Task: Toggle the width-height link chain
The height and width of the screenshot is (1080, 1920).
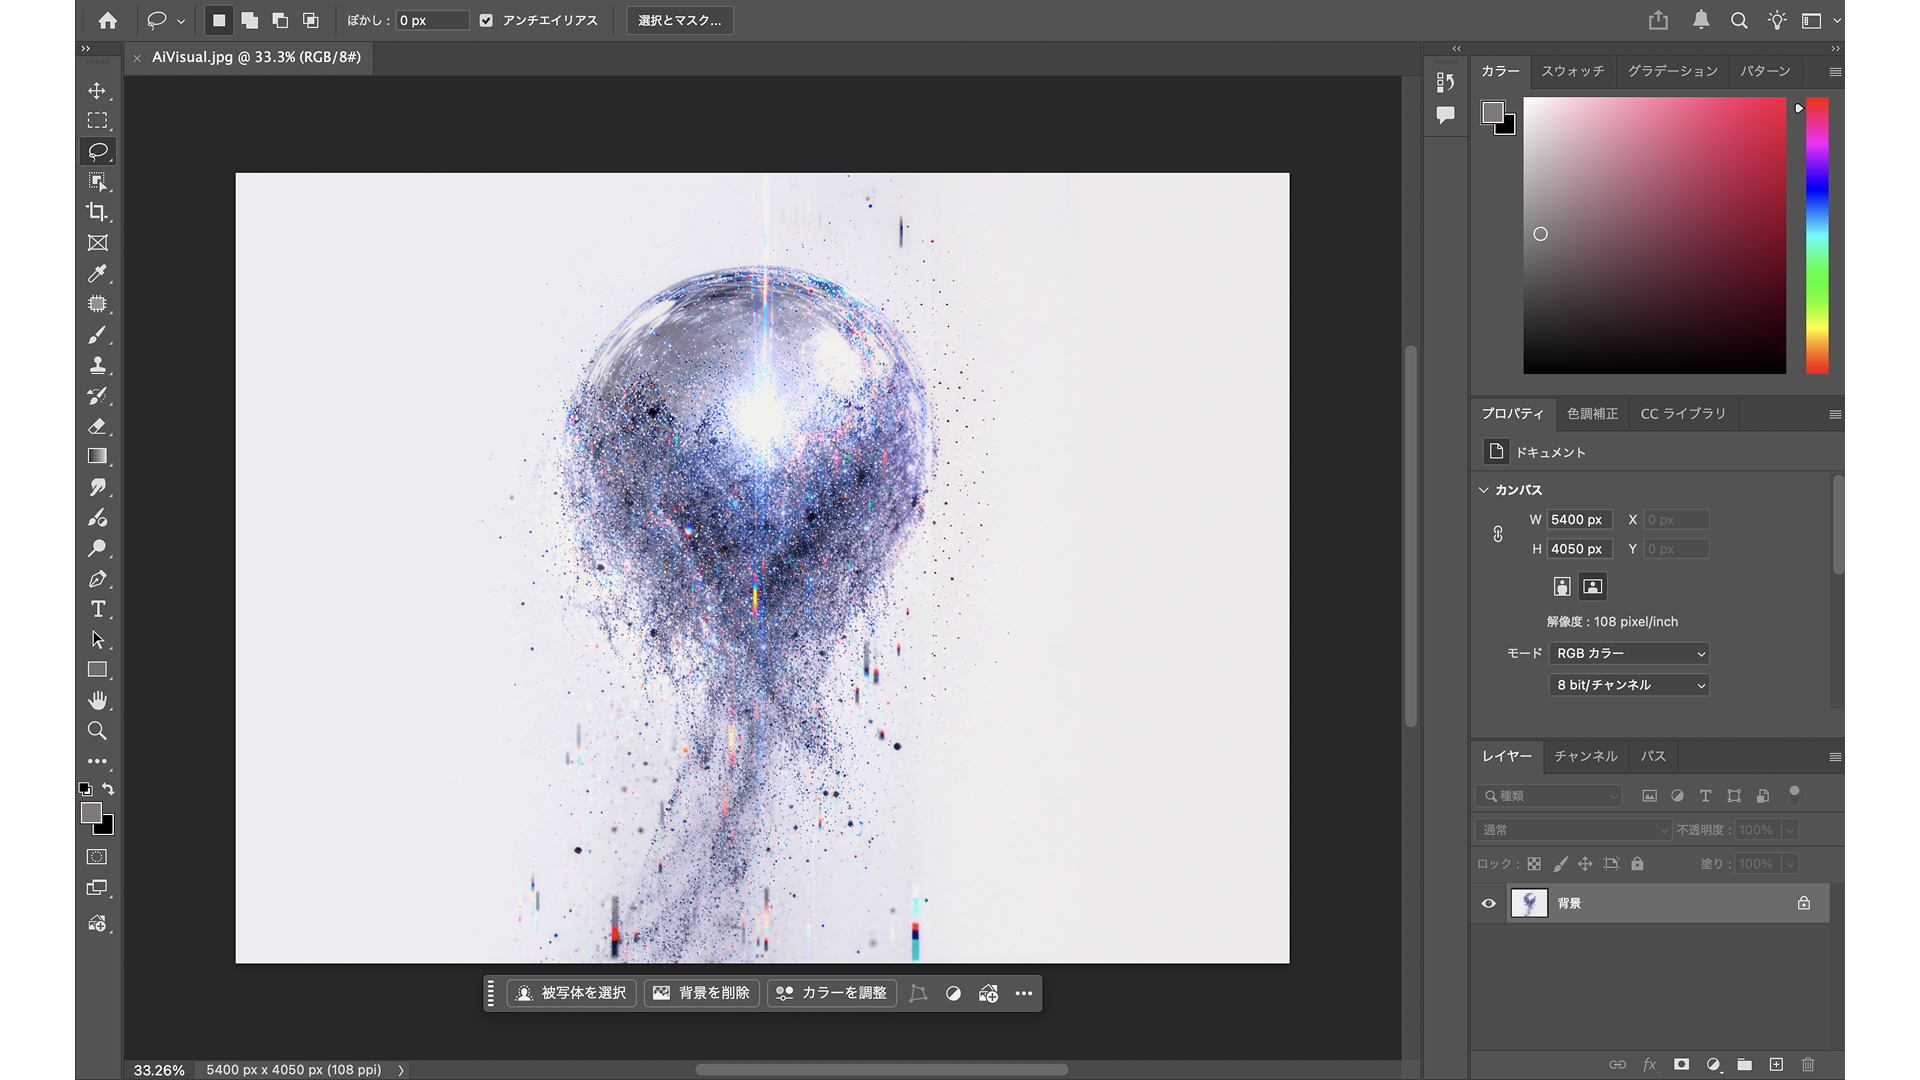Action: tap(1498, 534)
